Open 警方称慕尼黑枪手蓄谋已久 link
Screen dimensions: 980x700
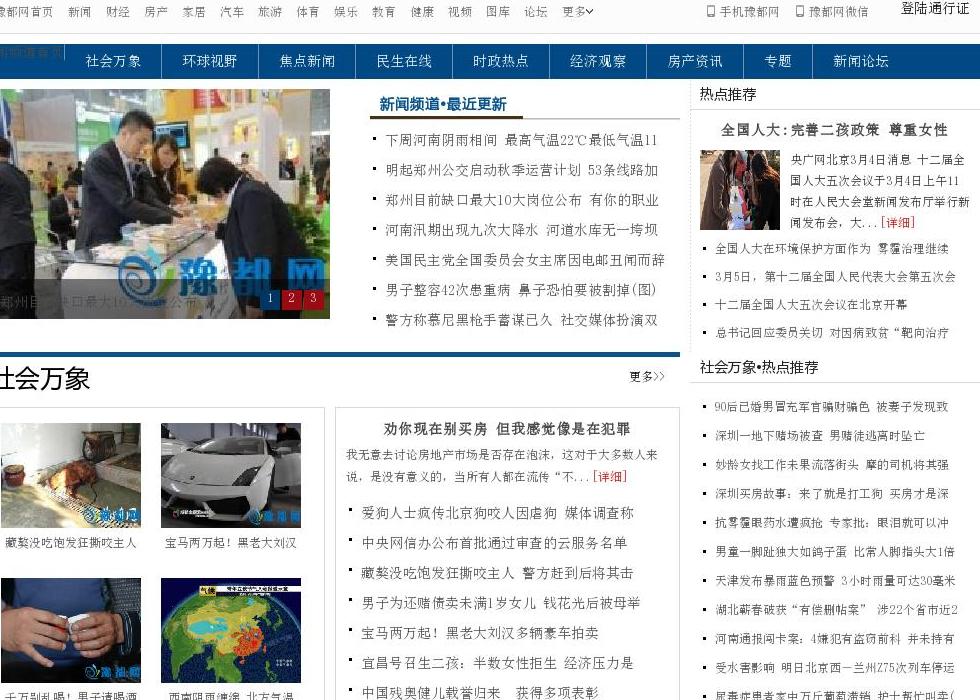coord(521,320)
